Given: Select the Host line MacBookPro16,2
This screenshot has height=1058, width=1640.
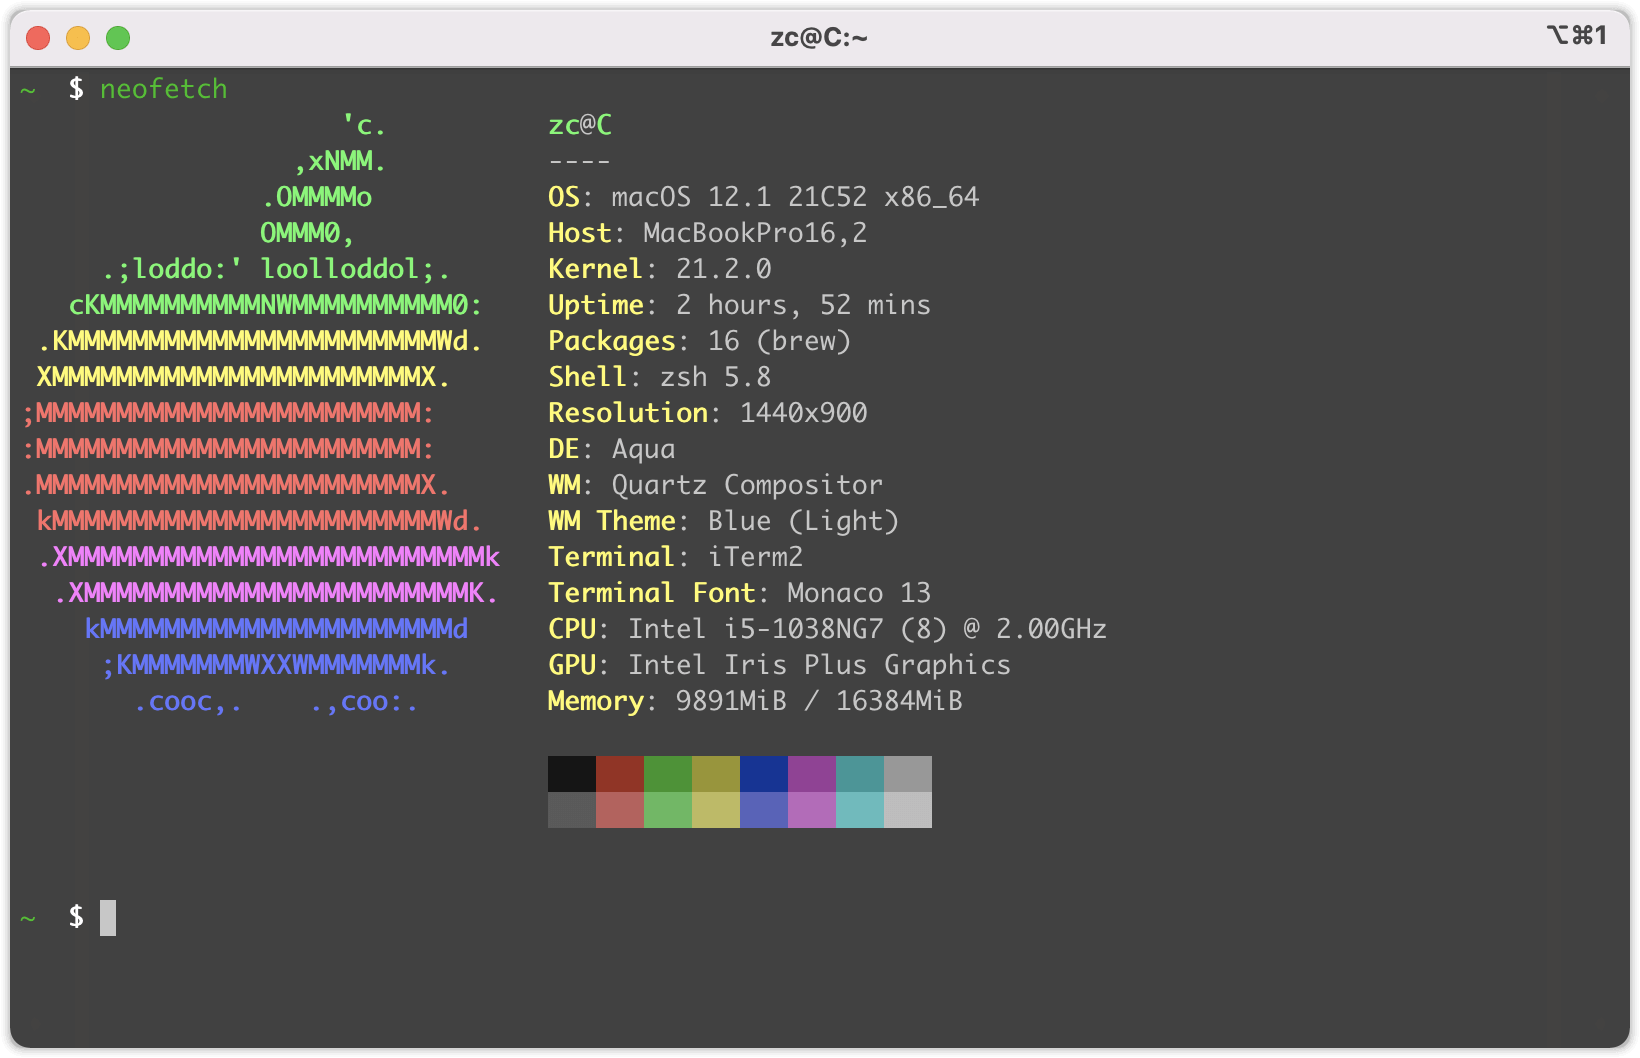Looking at the screenshot, I should (x=708, y=233).
